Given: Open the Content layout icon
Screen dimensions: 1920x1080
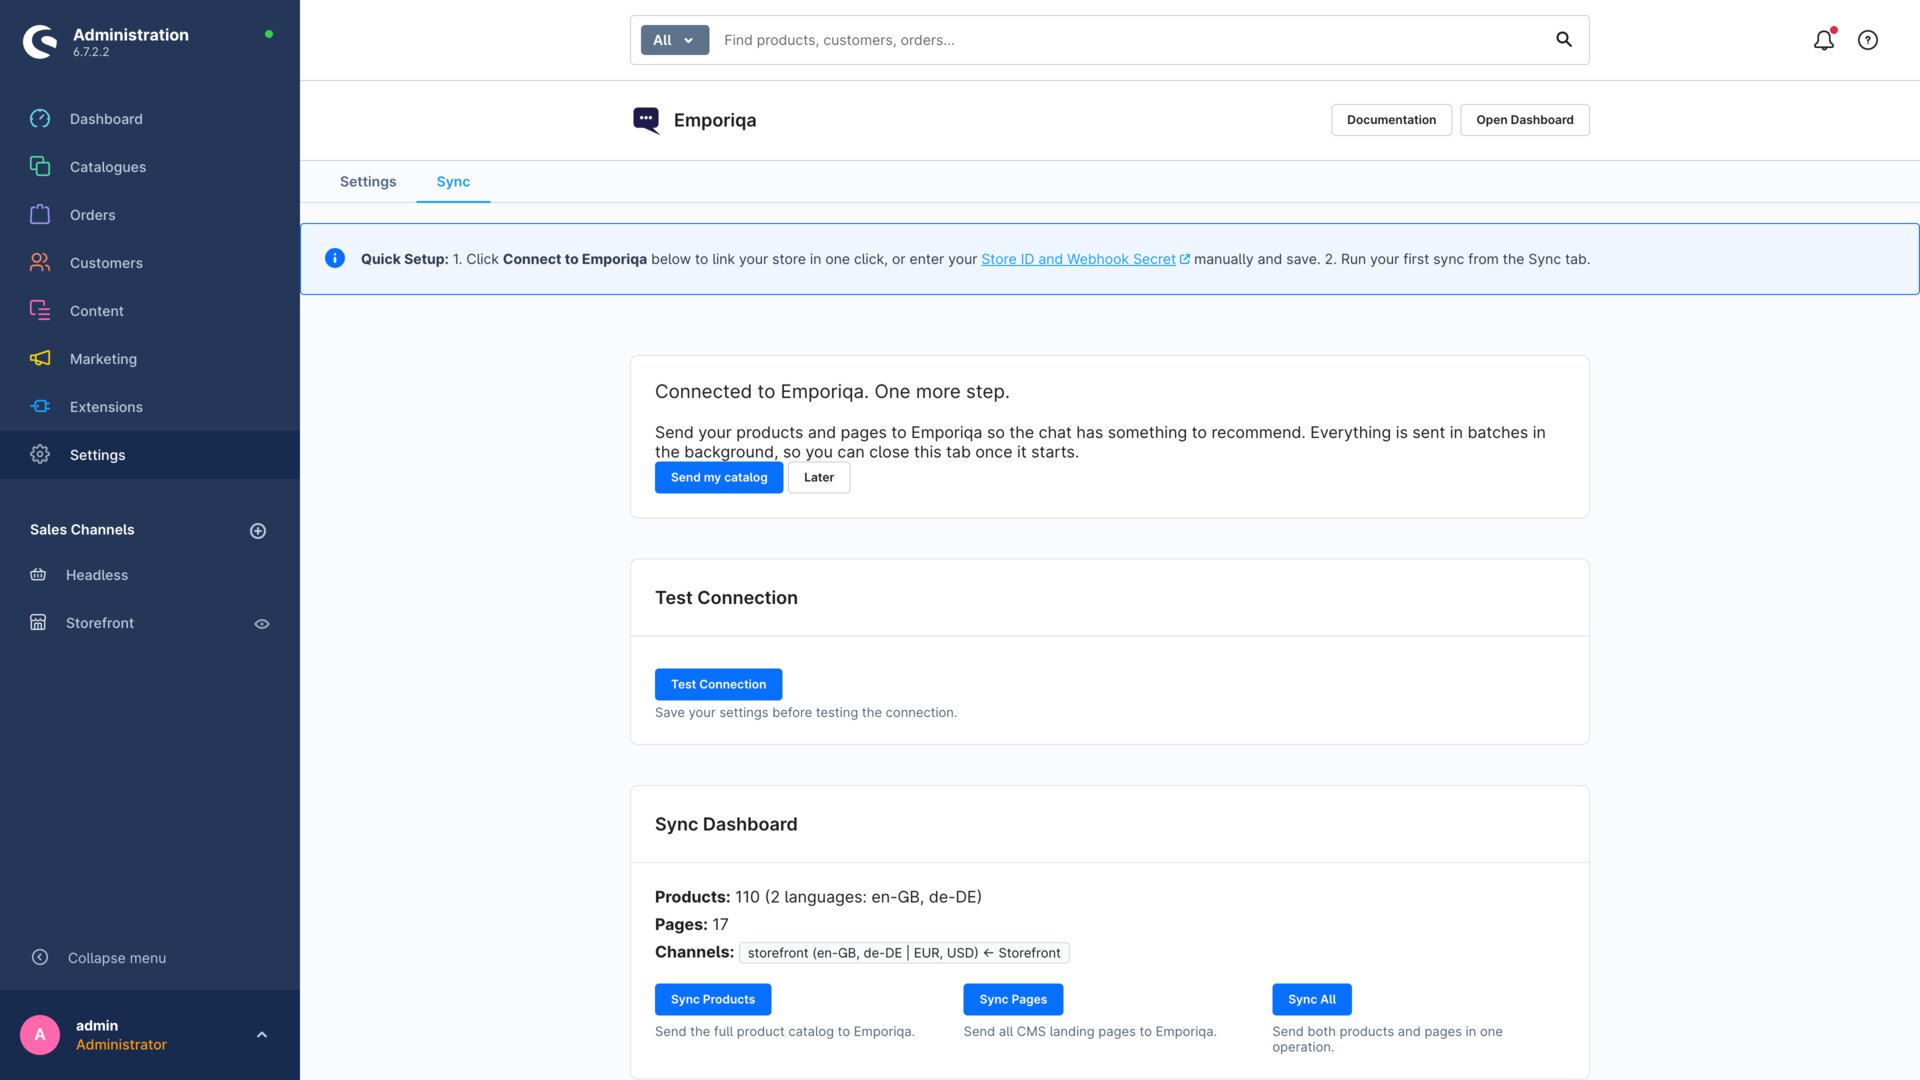Looking at the screenshot, I should click(x=40, y=310).
